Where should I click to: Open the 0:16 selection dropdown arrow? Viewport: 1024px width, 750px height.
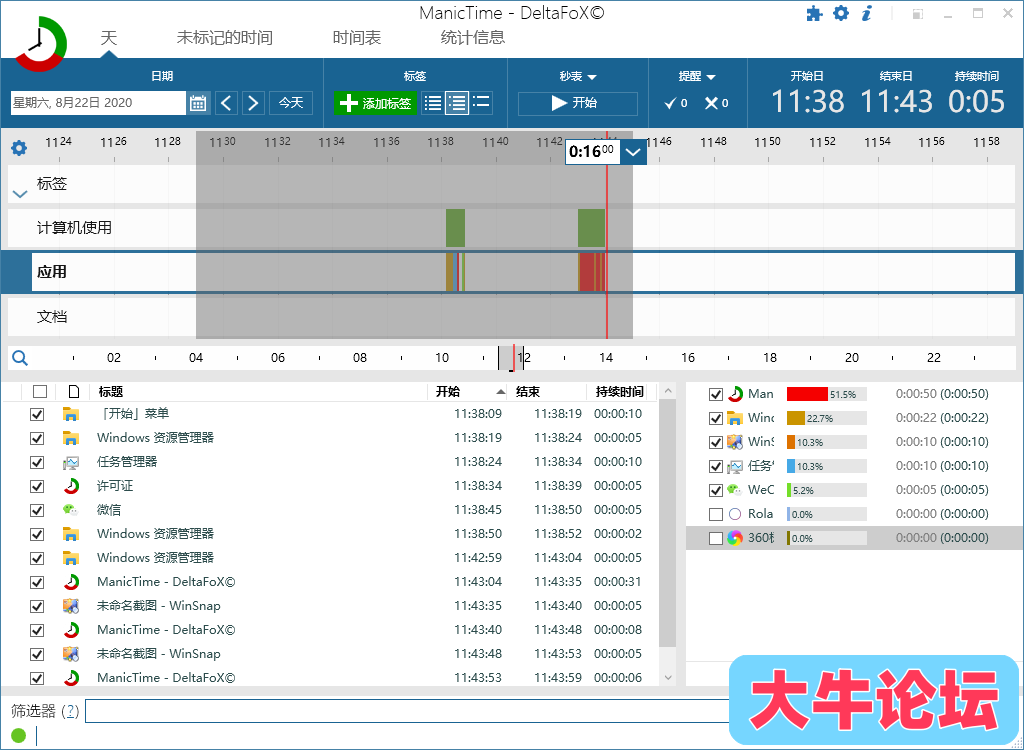633,152
